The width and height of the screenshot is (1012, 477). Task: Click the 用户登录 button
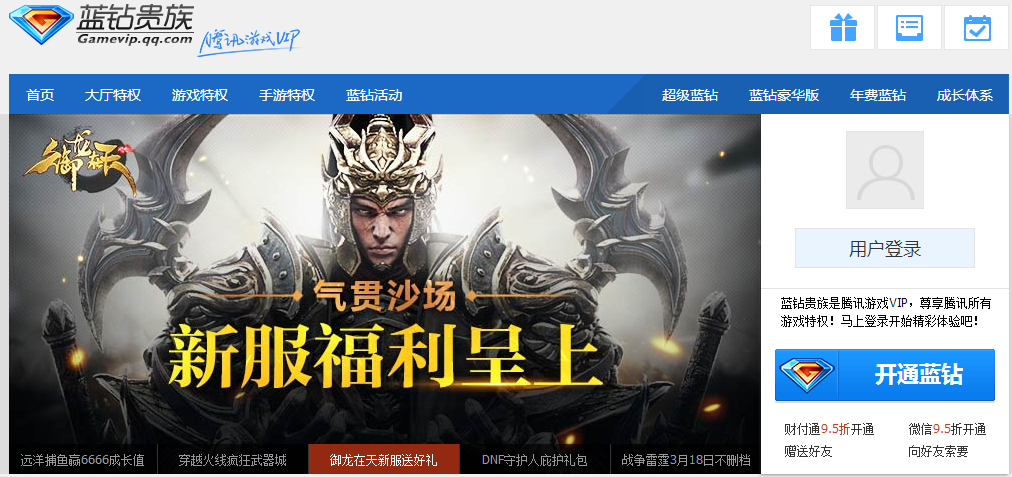point(884,248)
